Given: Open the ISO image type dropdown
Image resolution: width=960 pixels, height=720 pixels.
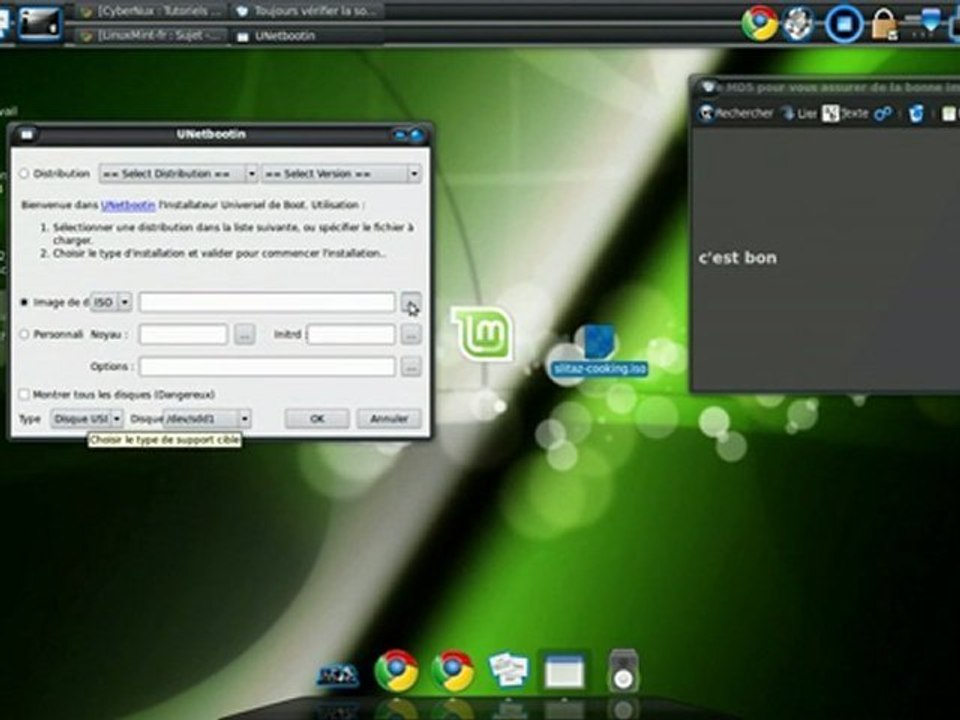Looking at the screenshot, I should 111,302.
